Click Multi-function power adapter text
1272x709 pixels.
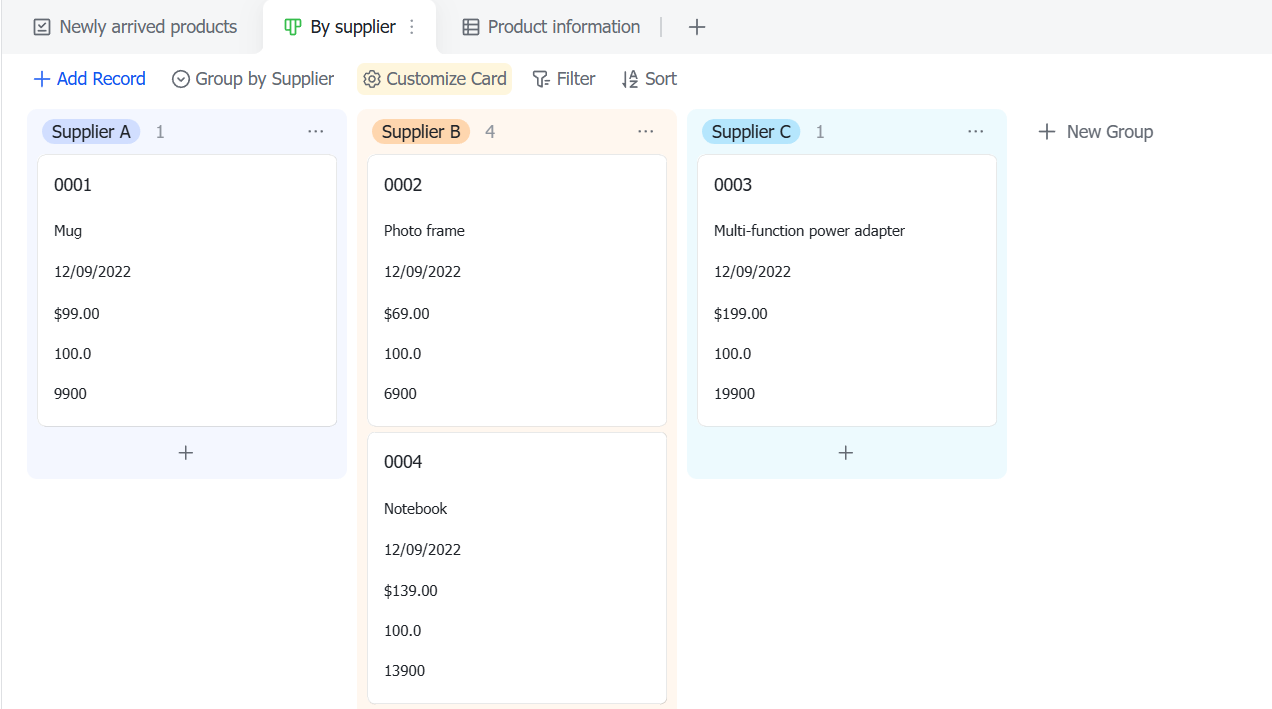click(809, 231)
